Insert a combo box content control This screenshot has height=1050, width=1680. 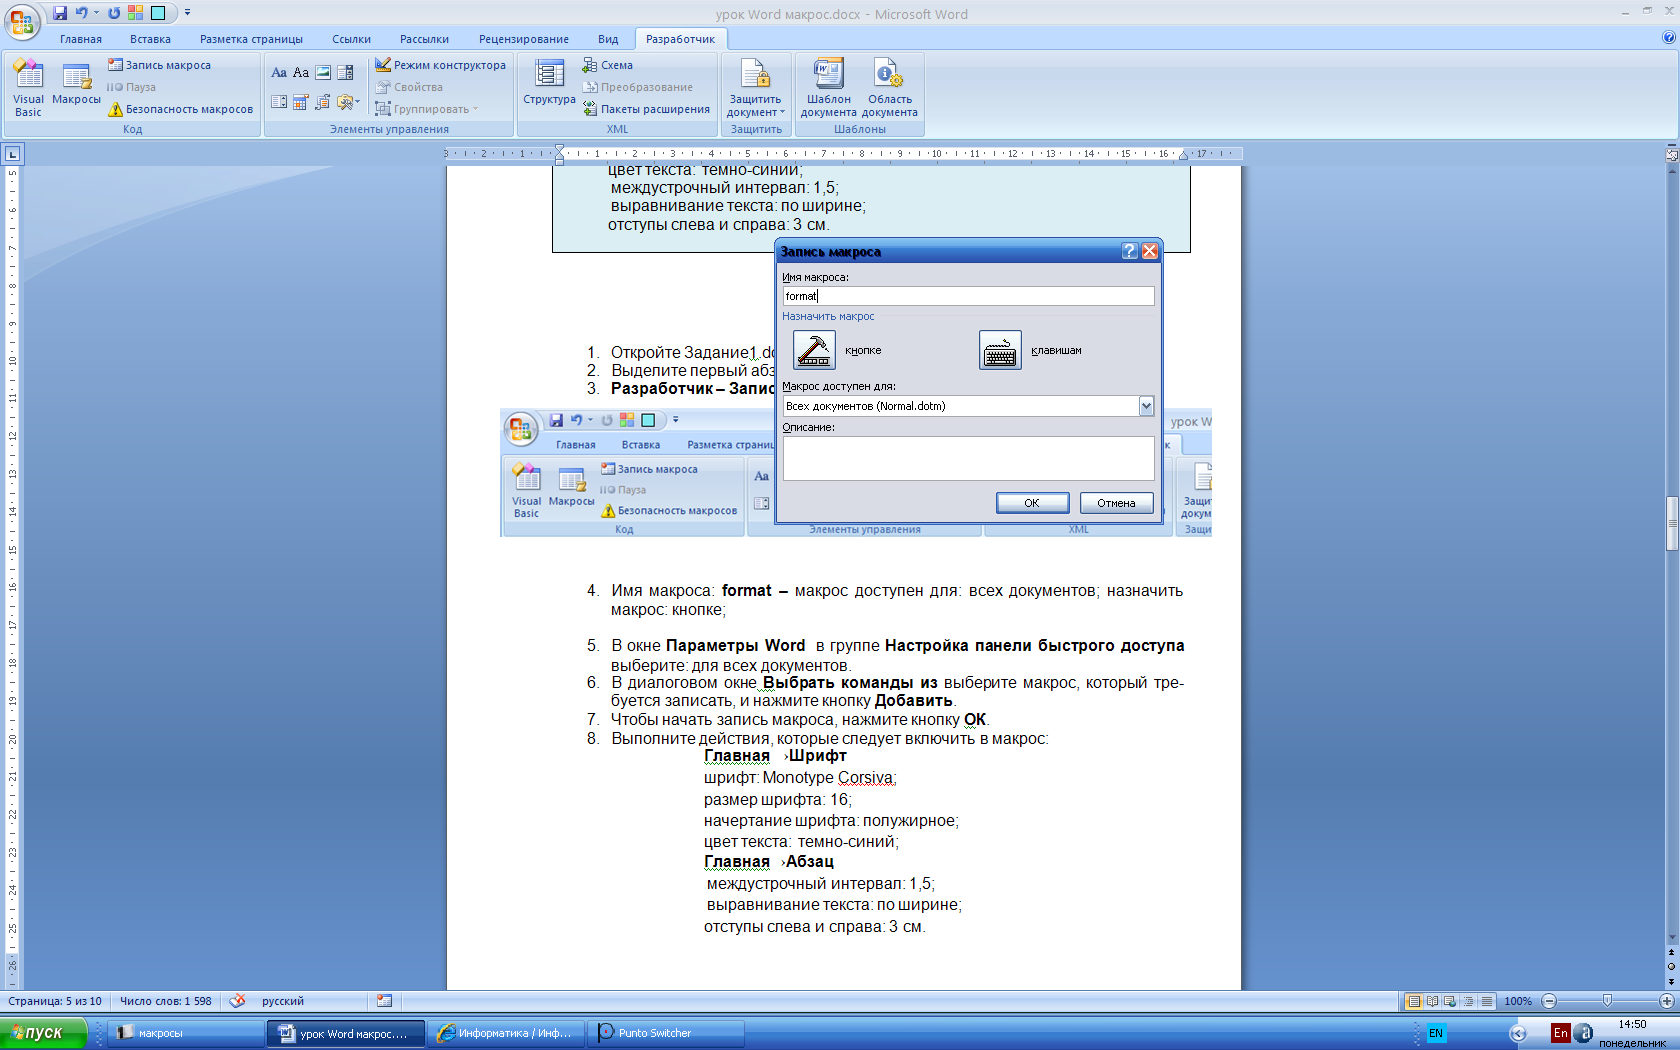pos(345,73)
